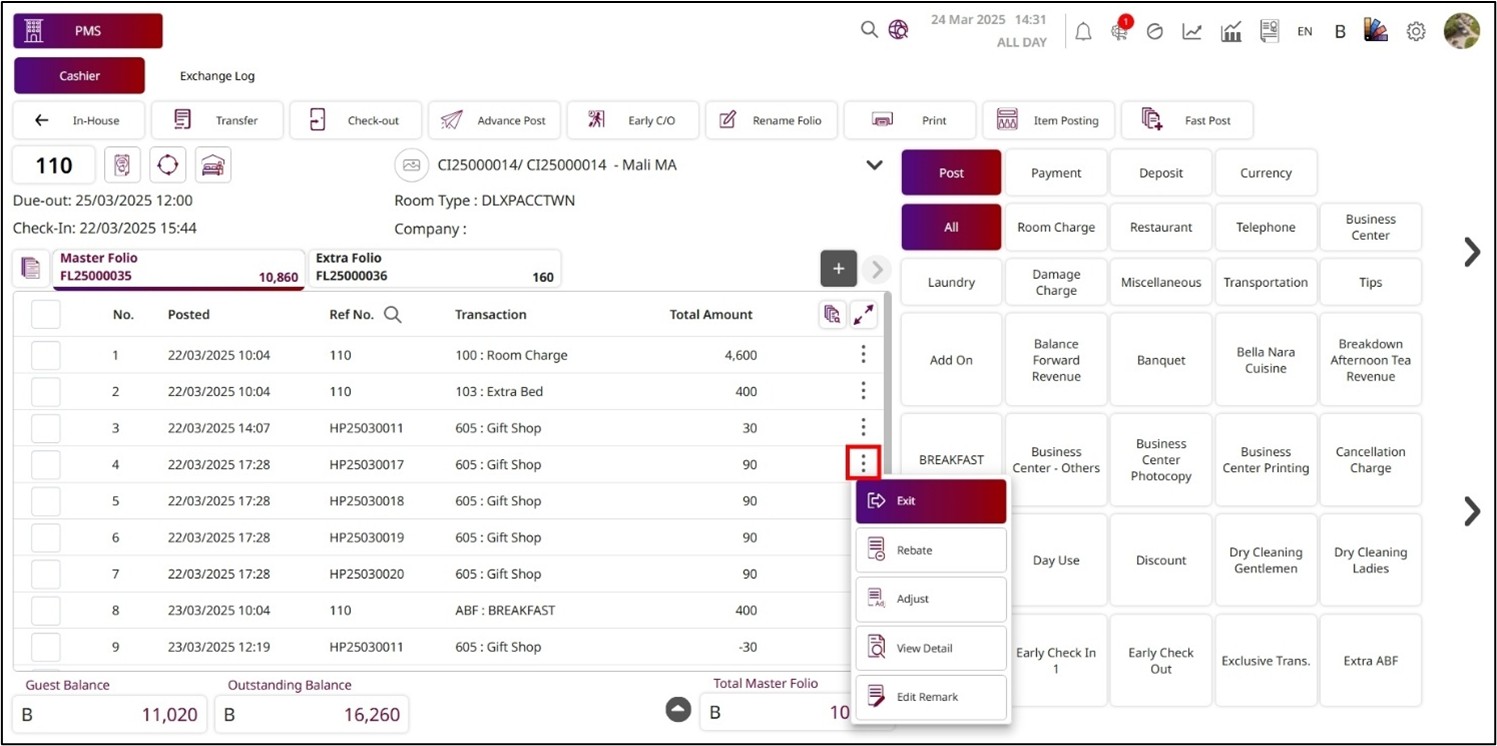Click the Check-out button
The image size is (1497, 746).
click(x=357, y=121)
